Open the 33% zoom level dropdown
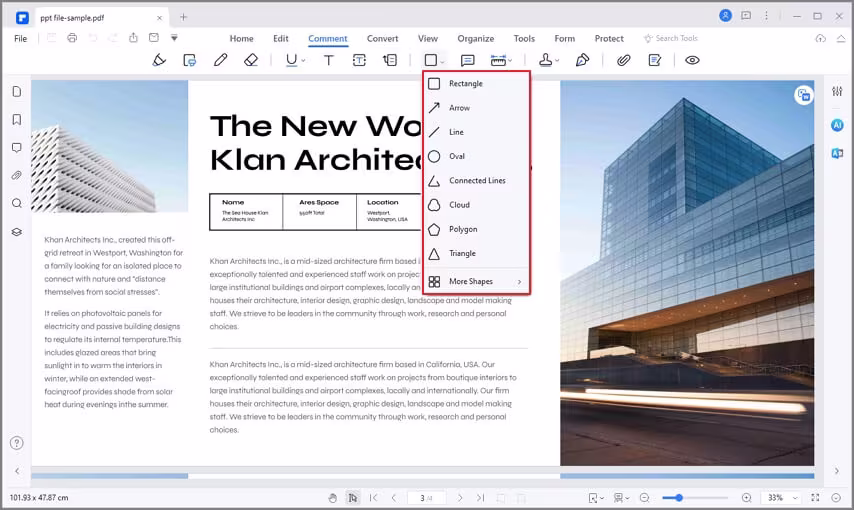This screenshot has width=854, height=510. coord(795,497)
